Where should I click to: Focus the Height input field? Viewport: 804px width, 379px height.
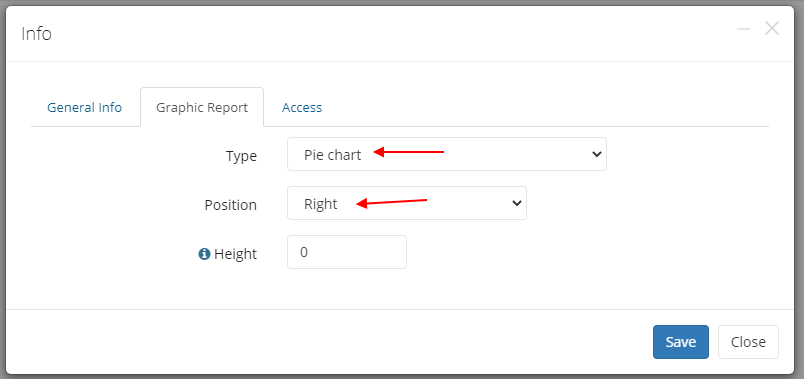point(347,252)
